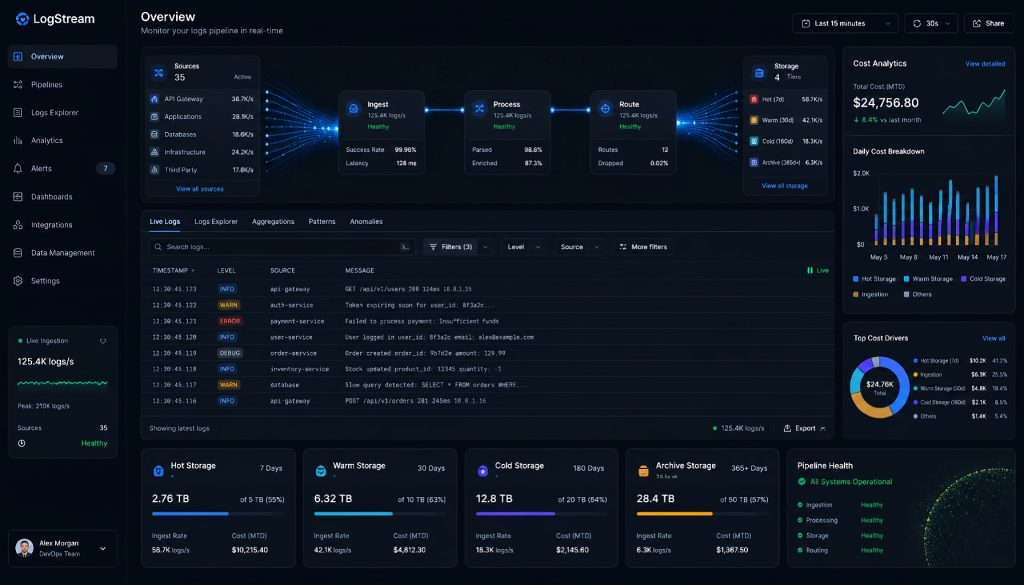The height and width of the screenshot is (585, 1024).
Task: Open the Export options dropdown
Action: pos(805,428)
